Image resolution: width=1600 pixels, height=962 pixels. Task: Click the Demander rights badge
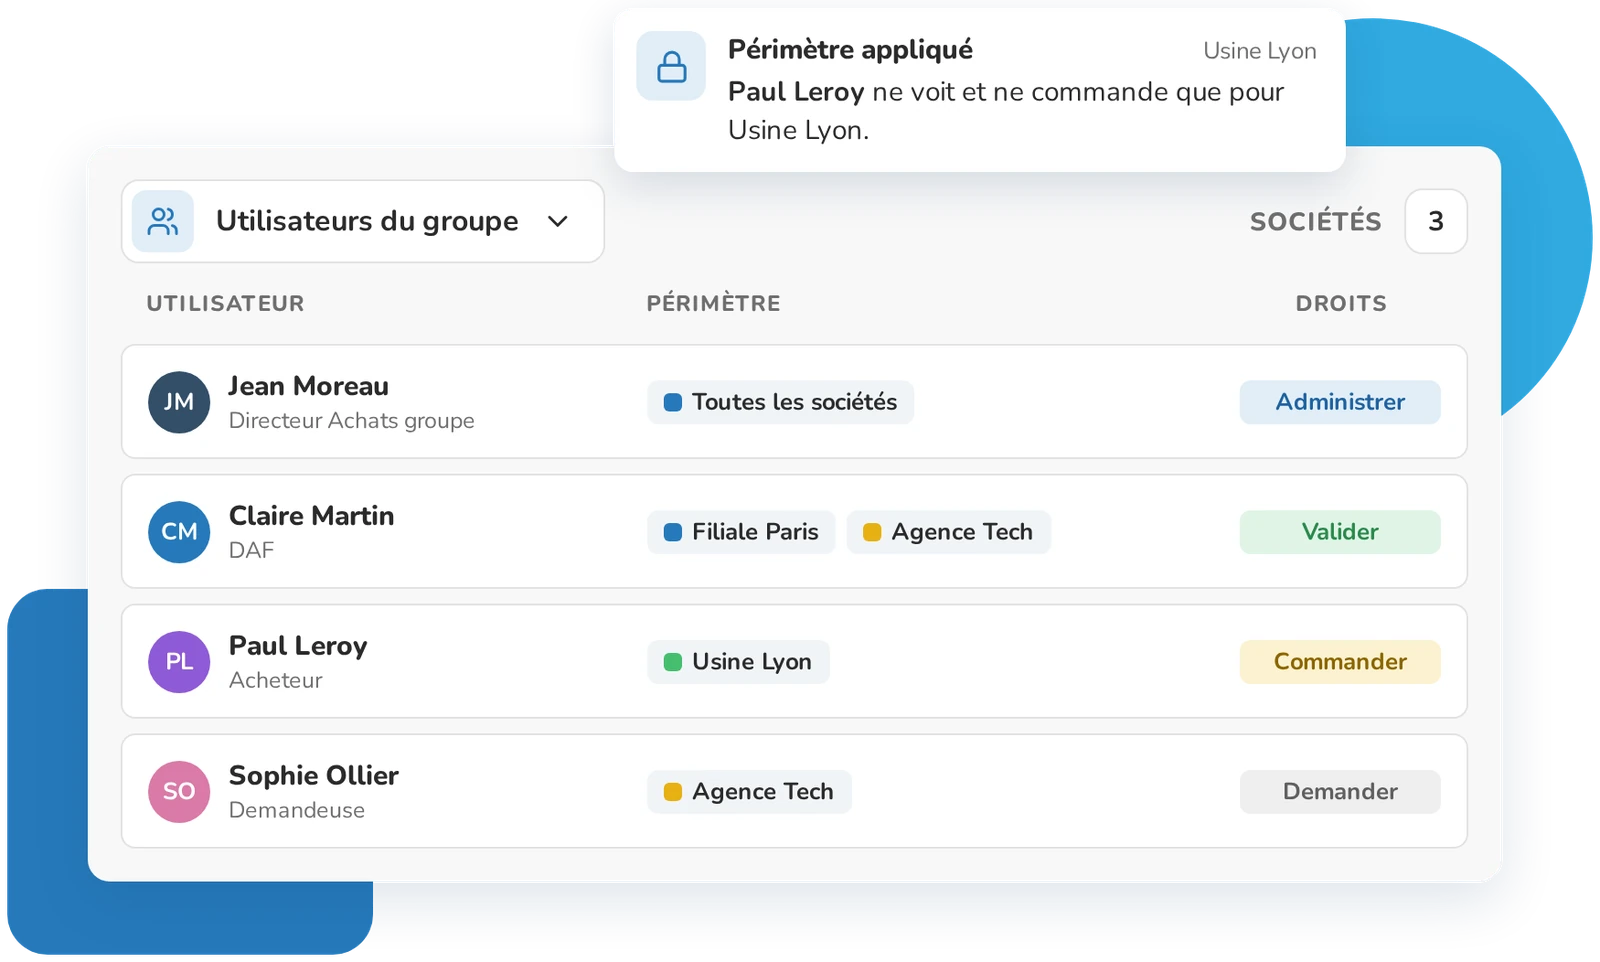coord(1340,792)
